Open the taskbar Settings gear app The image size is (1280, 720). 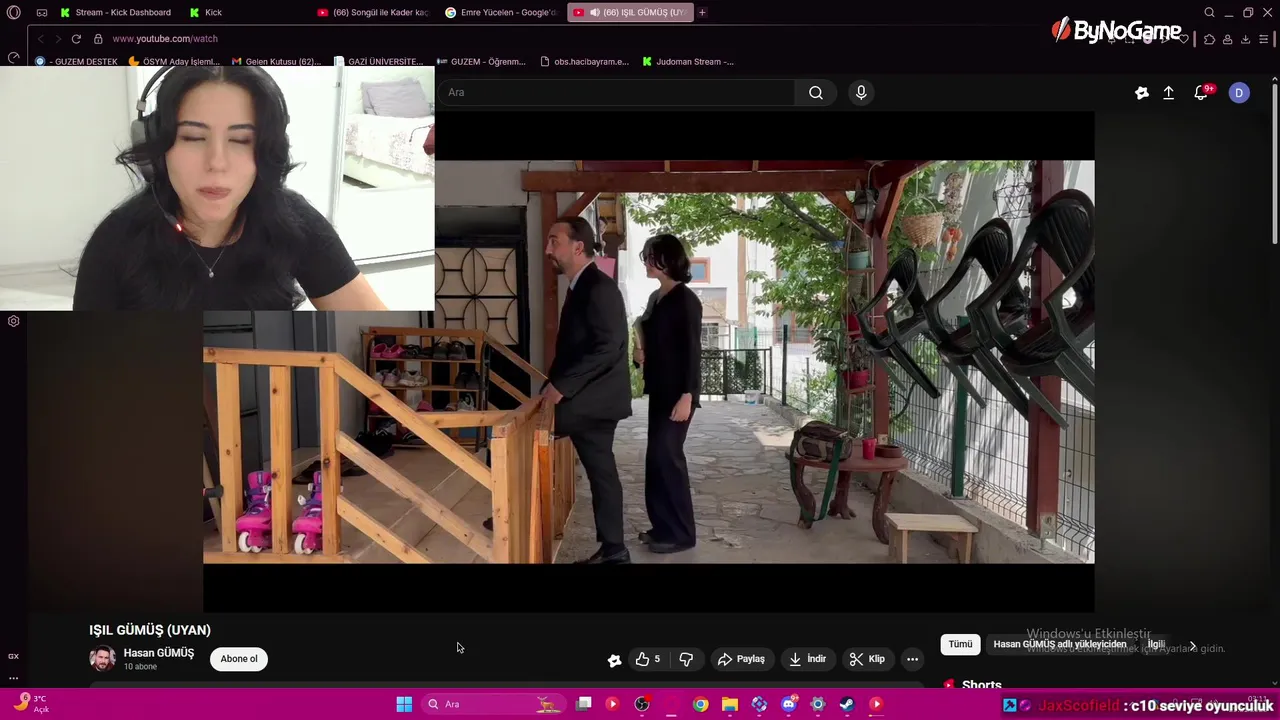pos(818,704)
